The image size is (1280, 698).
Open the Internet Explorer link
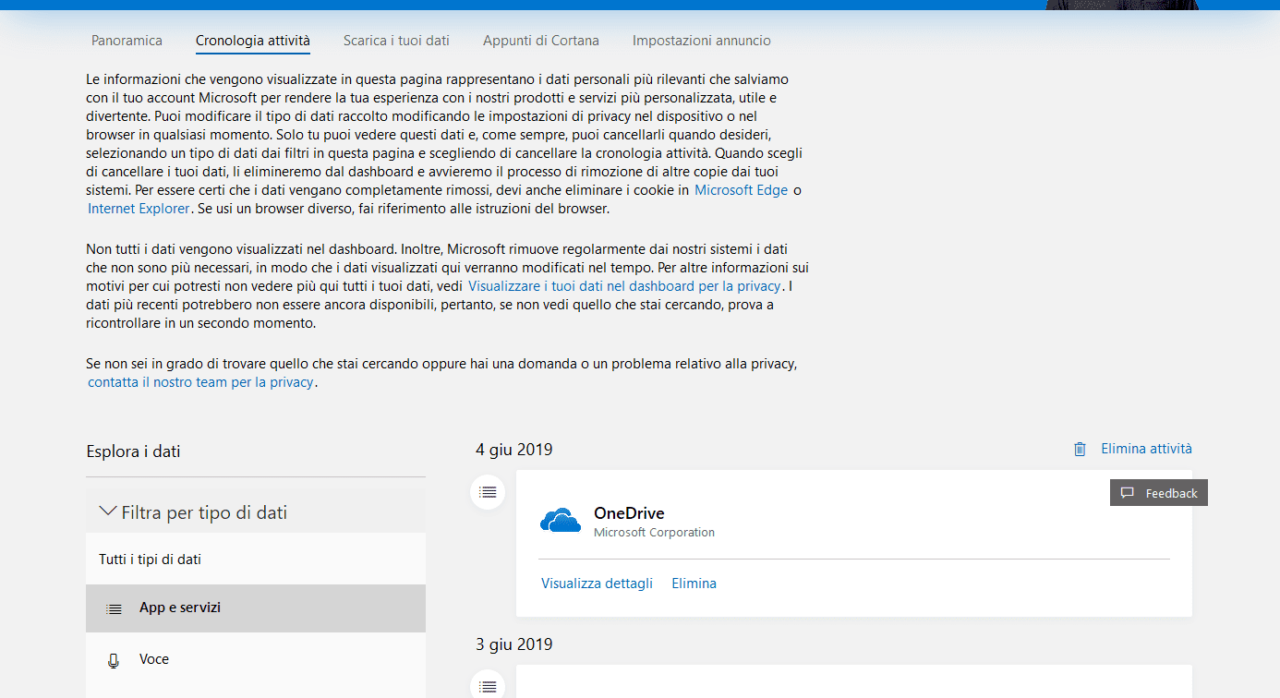[138, 209]
